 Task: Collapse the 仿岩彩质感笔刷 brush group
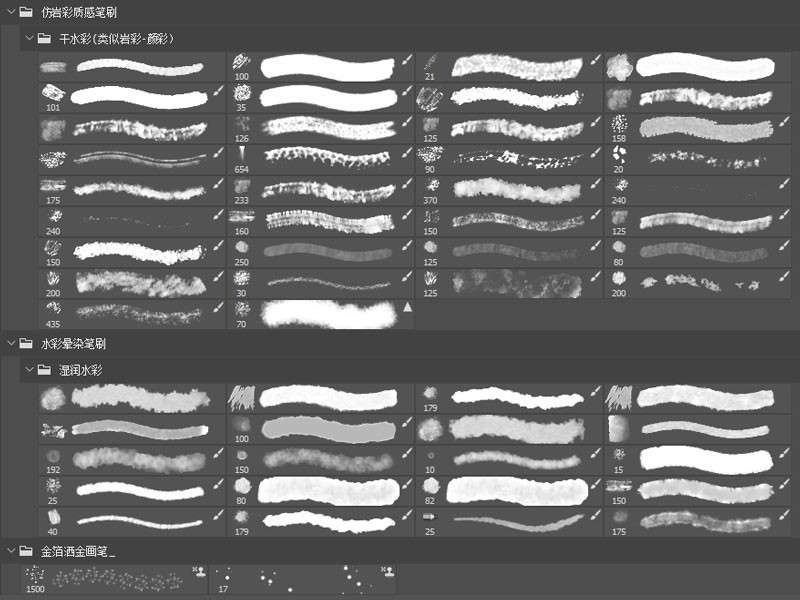pyautogui.click(x=10, y=12)
